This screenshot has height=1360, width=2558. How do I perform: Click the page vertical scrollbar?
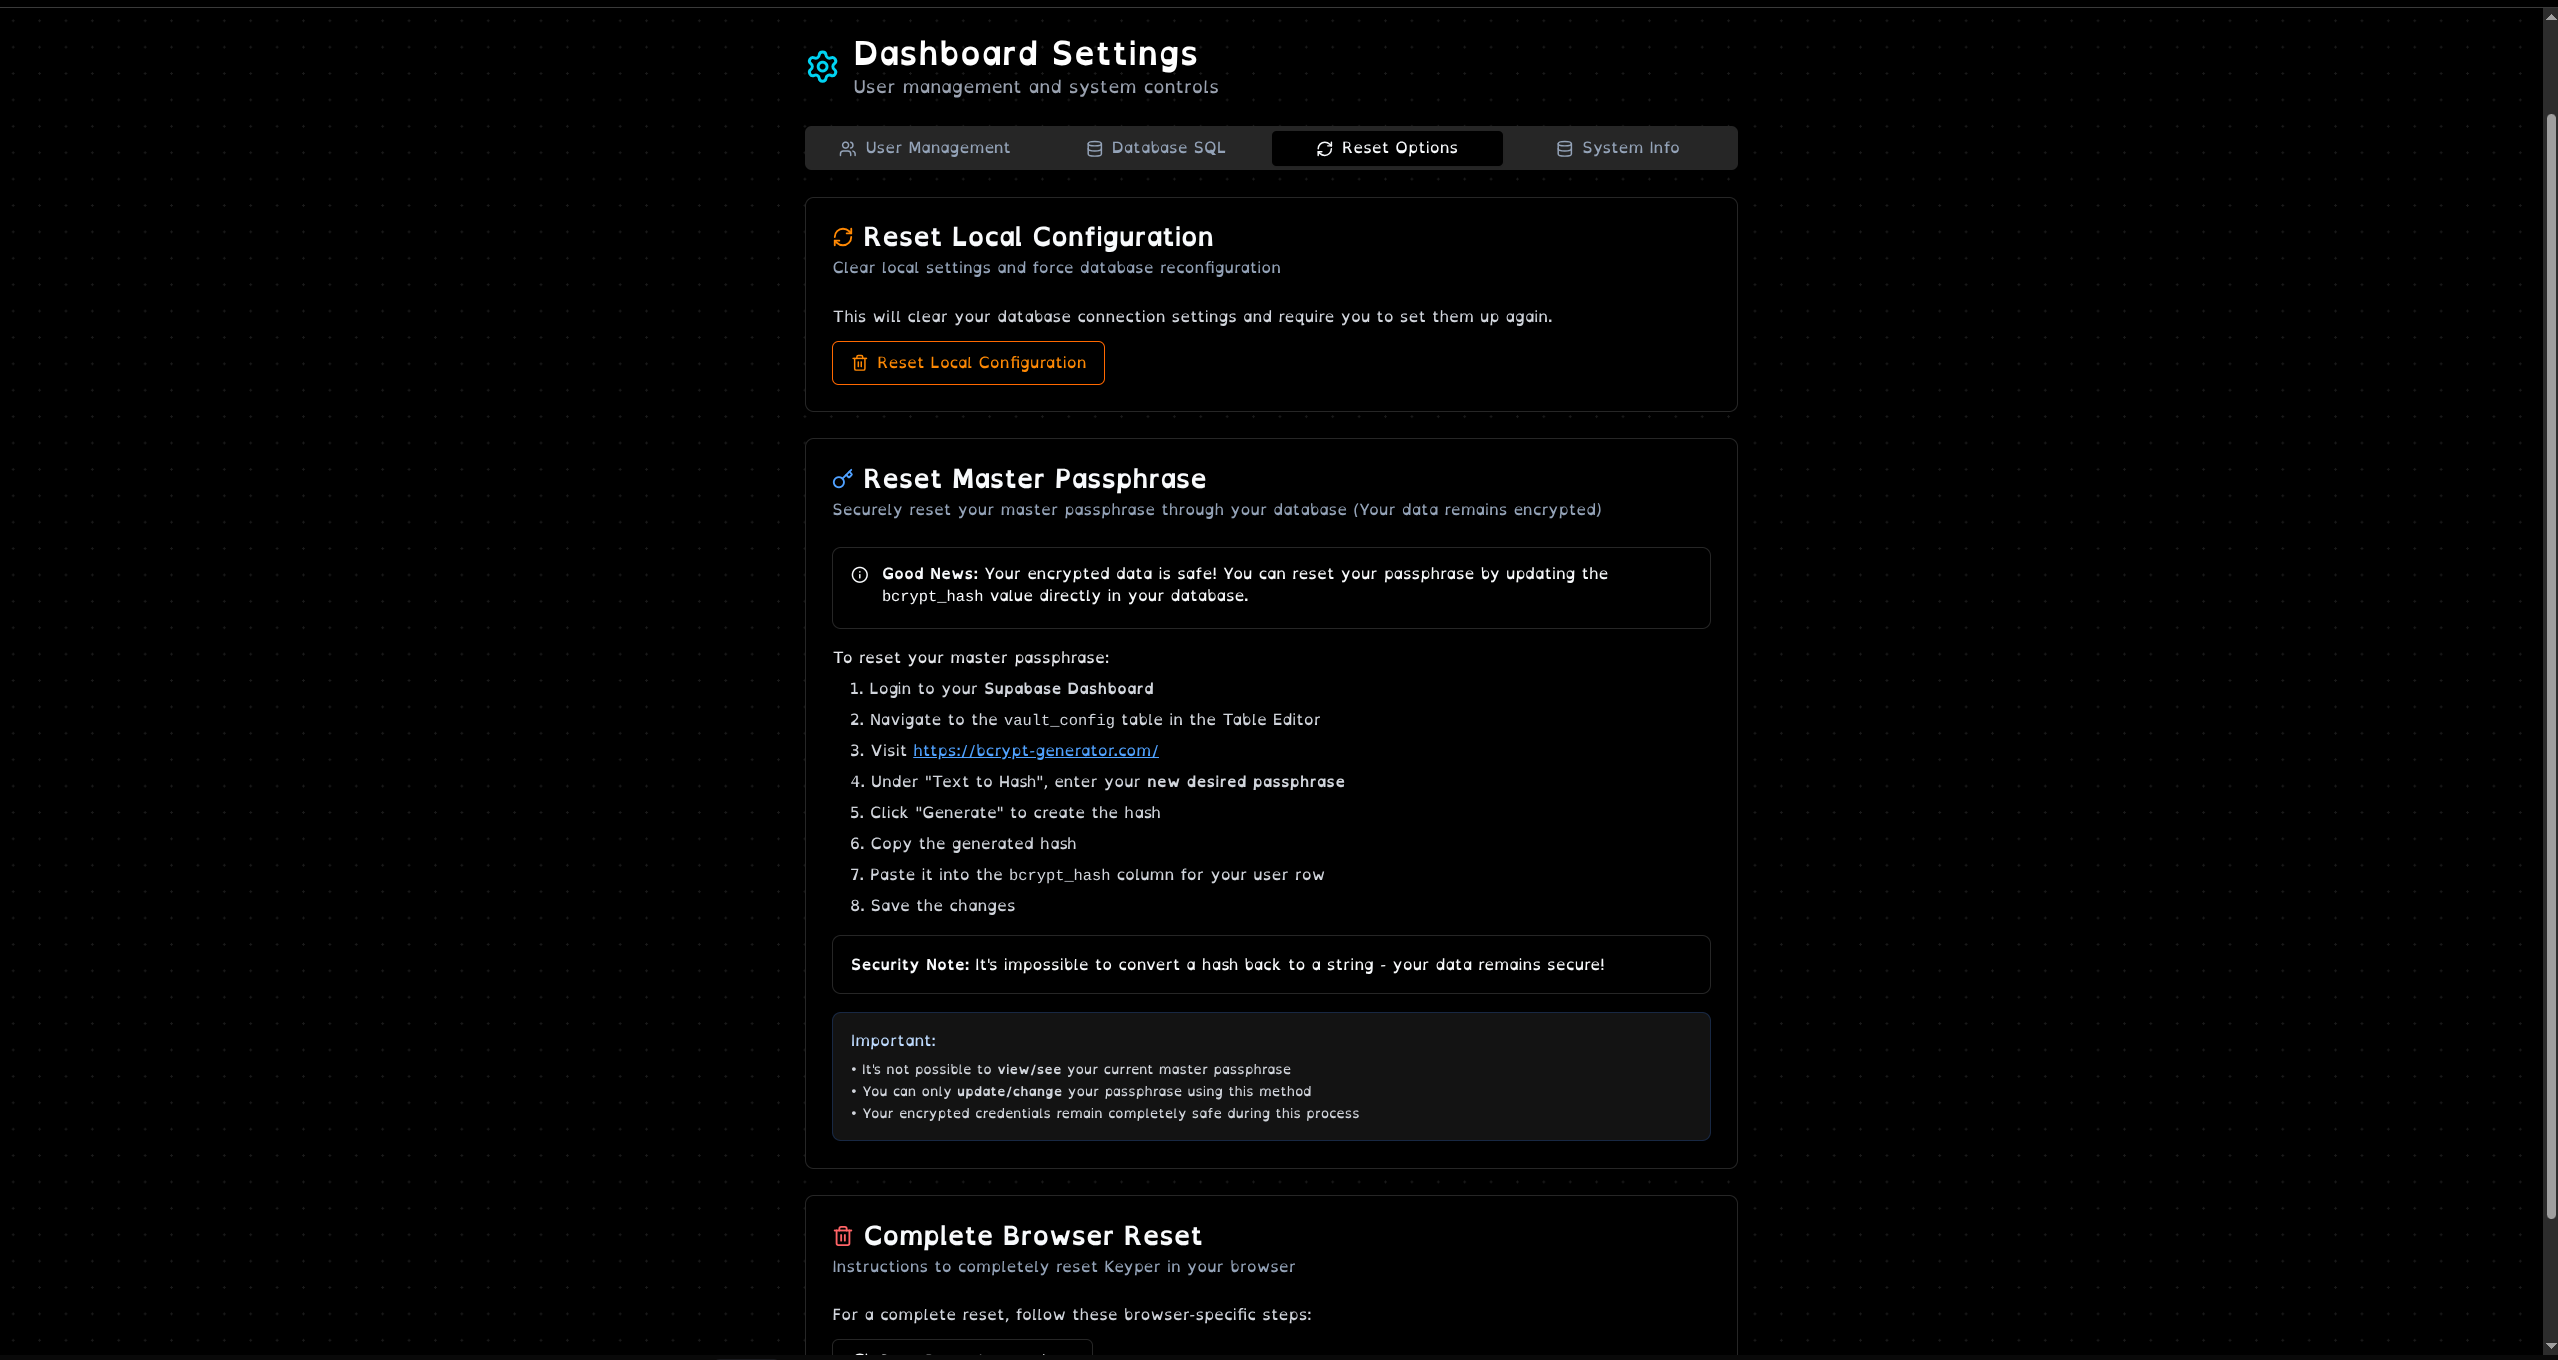click(x=2550, y=665)
